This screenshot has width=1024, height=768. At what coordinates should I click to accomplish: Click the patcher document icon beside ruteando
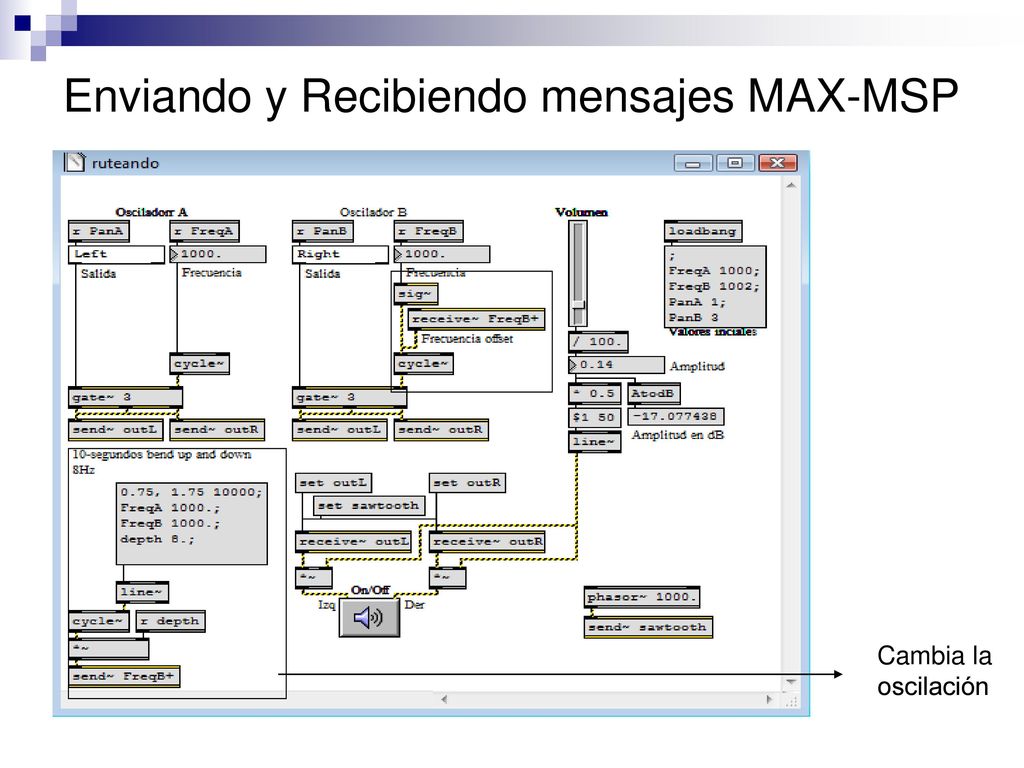[x=74, y=163]
